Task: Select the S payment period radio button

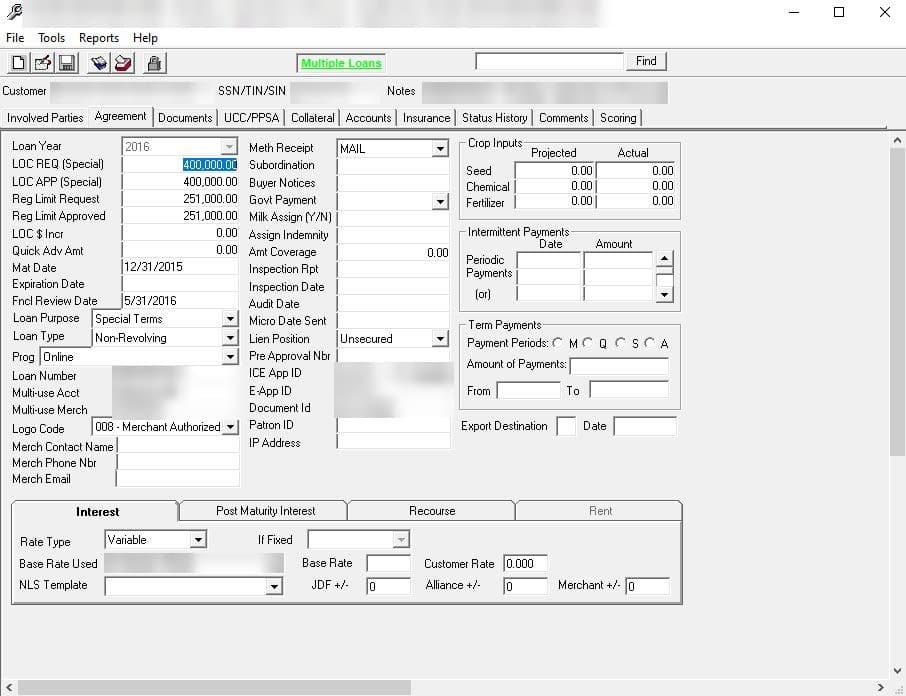Action: 620,343
